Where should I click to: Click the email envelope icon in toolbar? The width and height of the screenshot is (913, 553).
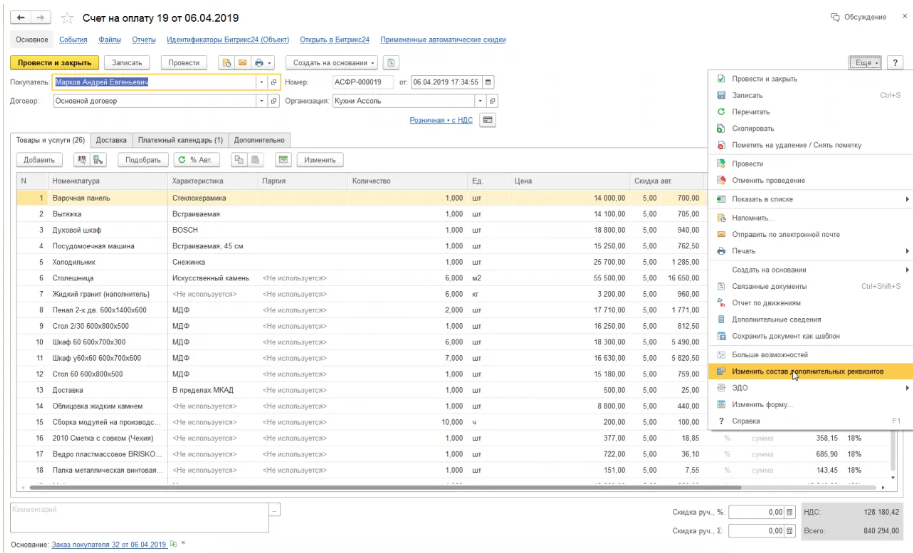tap(242, 63)
